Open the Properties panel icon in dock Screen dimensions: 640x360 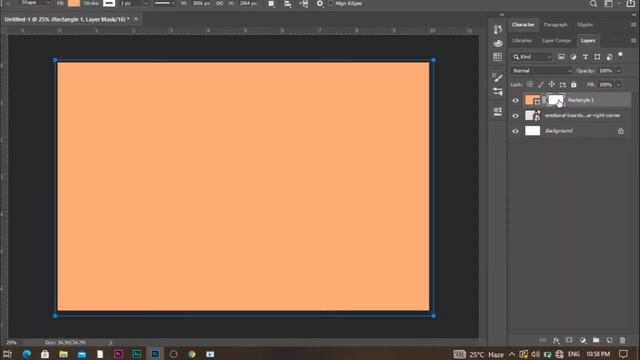coord(498,111)
